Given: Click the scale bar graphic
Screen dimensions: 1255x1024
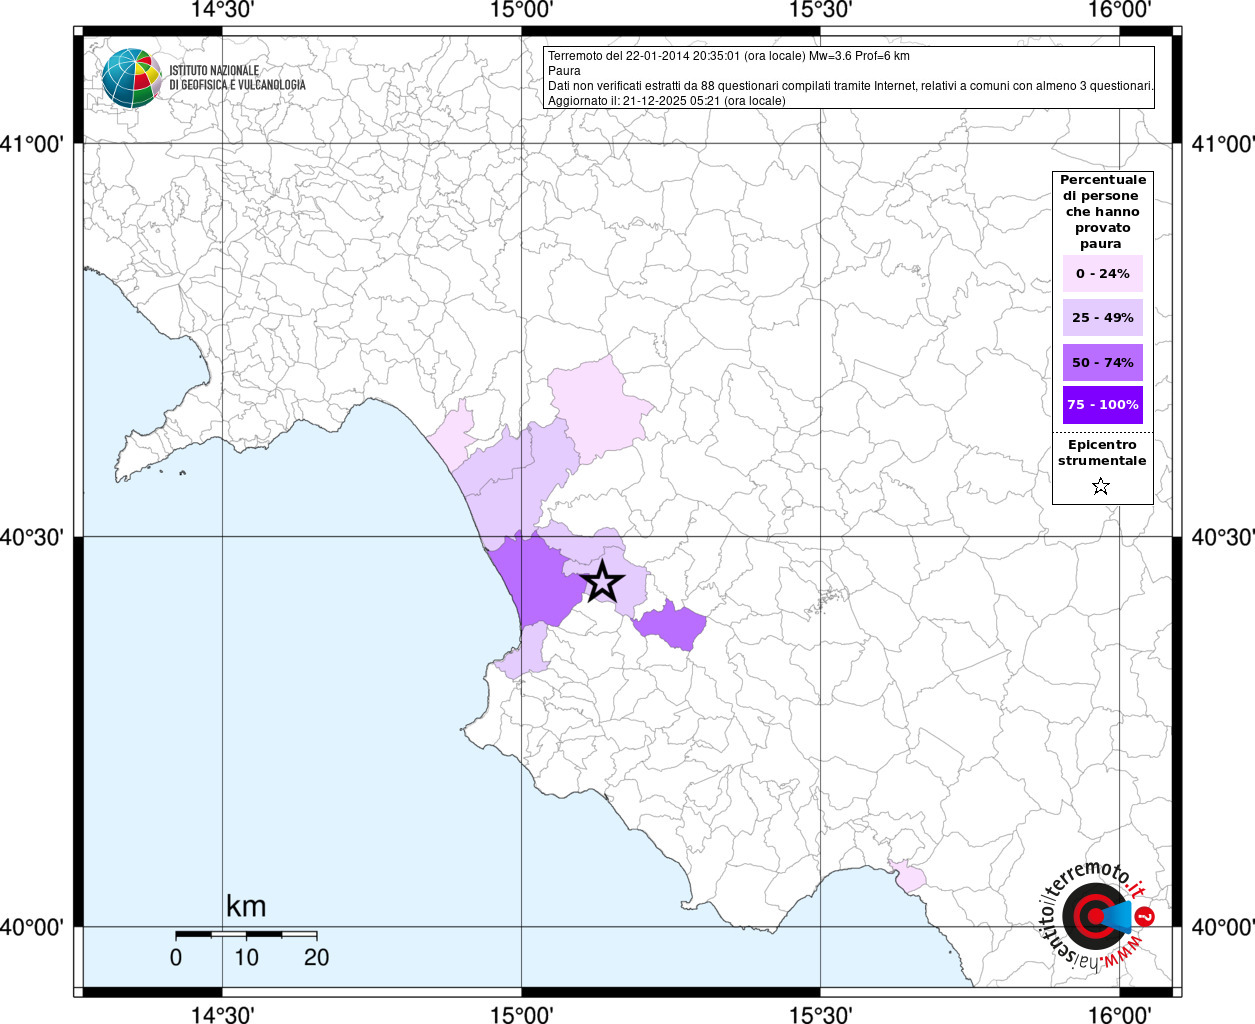Looking at the screenshot, I should coord(246,935).
